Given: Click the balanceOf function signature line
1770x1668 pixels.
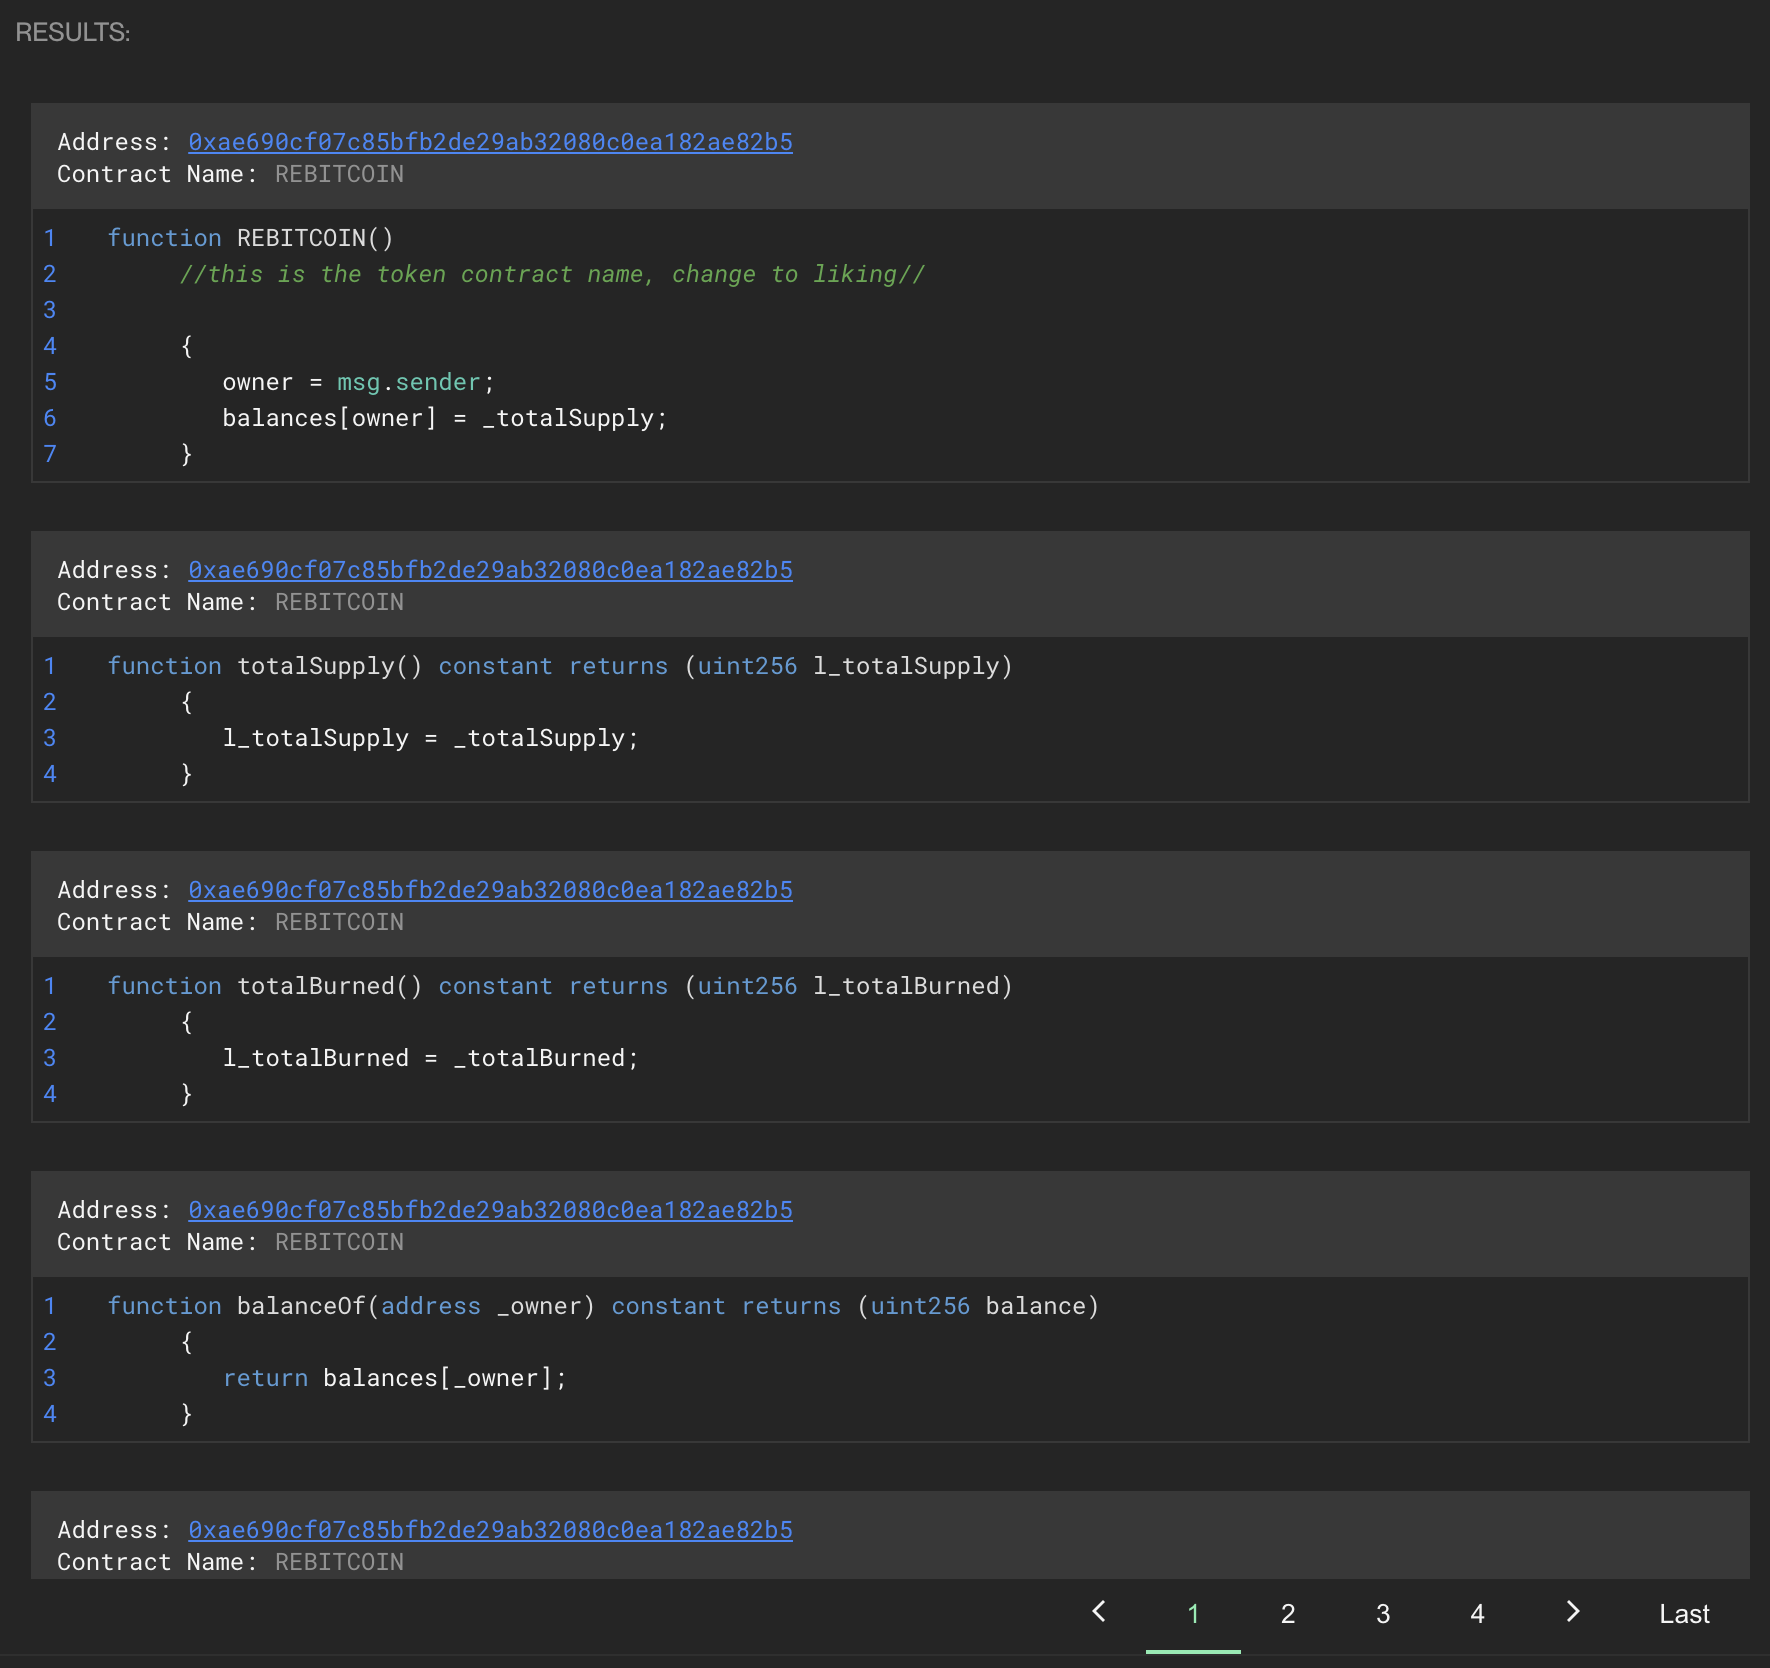Looking at the screenshot, I should (603, 1306).
